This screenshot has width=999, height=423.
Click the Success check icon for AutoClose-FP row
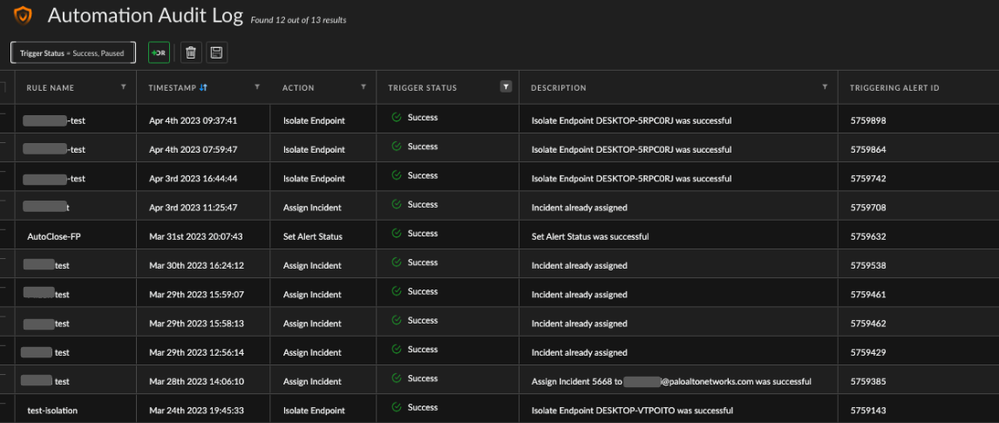click(x=397, y=233)
